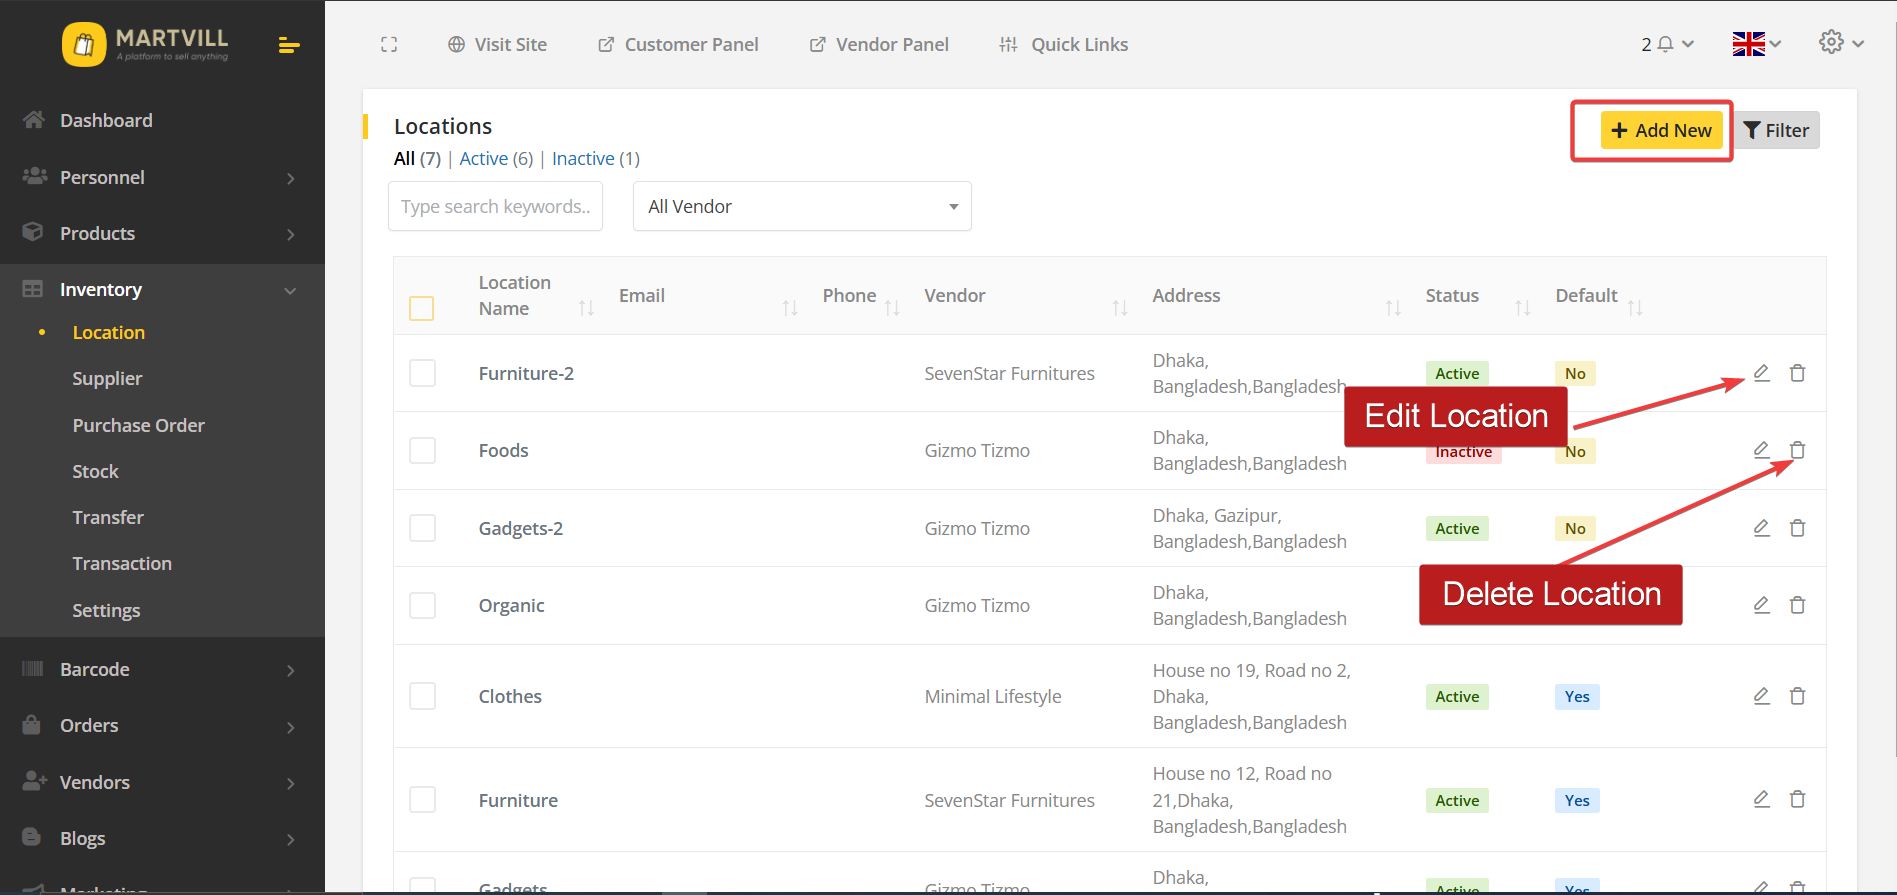This screenshot has width=1897, height=895.
Task: Open the settings gear icon menu
Action: (x=1831, y=43)
